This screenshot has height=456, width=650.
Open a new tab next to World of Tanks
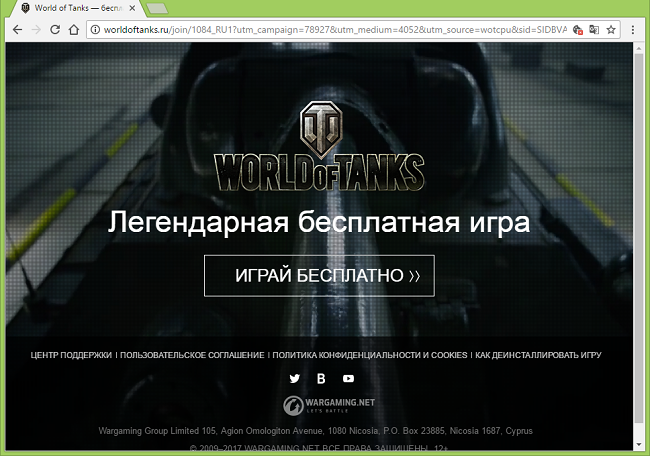tap(157, 8)
